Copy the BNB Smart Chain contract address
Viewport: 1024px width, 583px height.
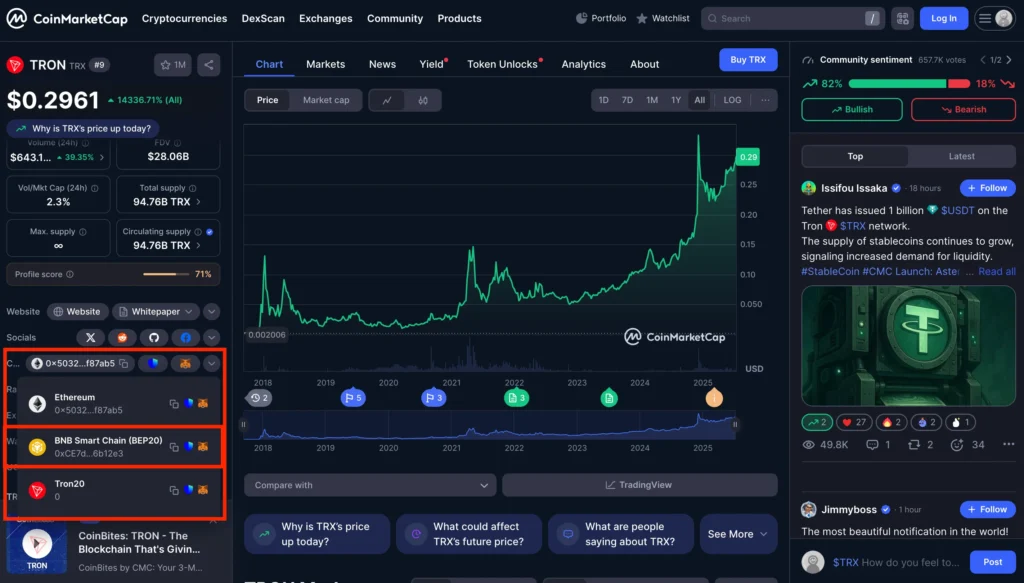click(x=174, y=447)
